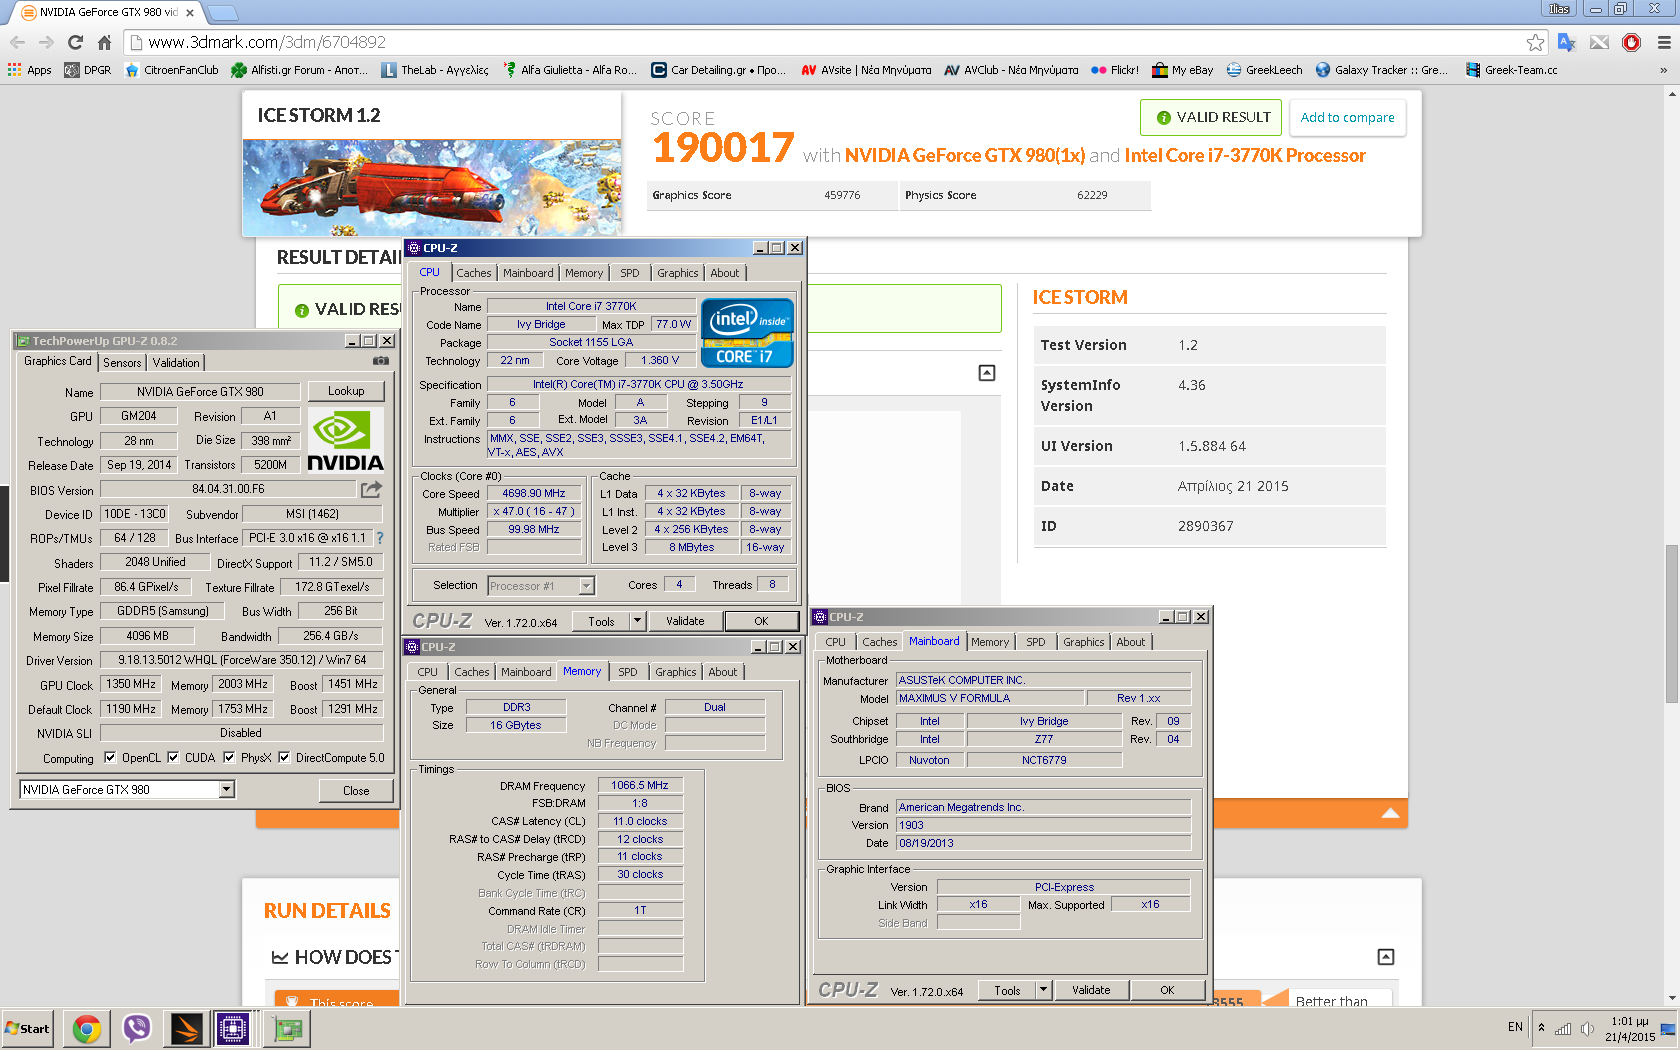
Task: Click the system clock showing 21/4/2015
Action: 1630,1029
